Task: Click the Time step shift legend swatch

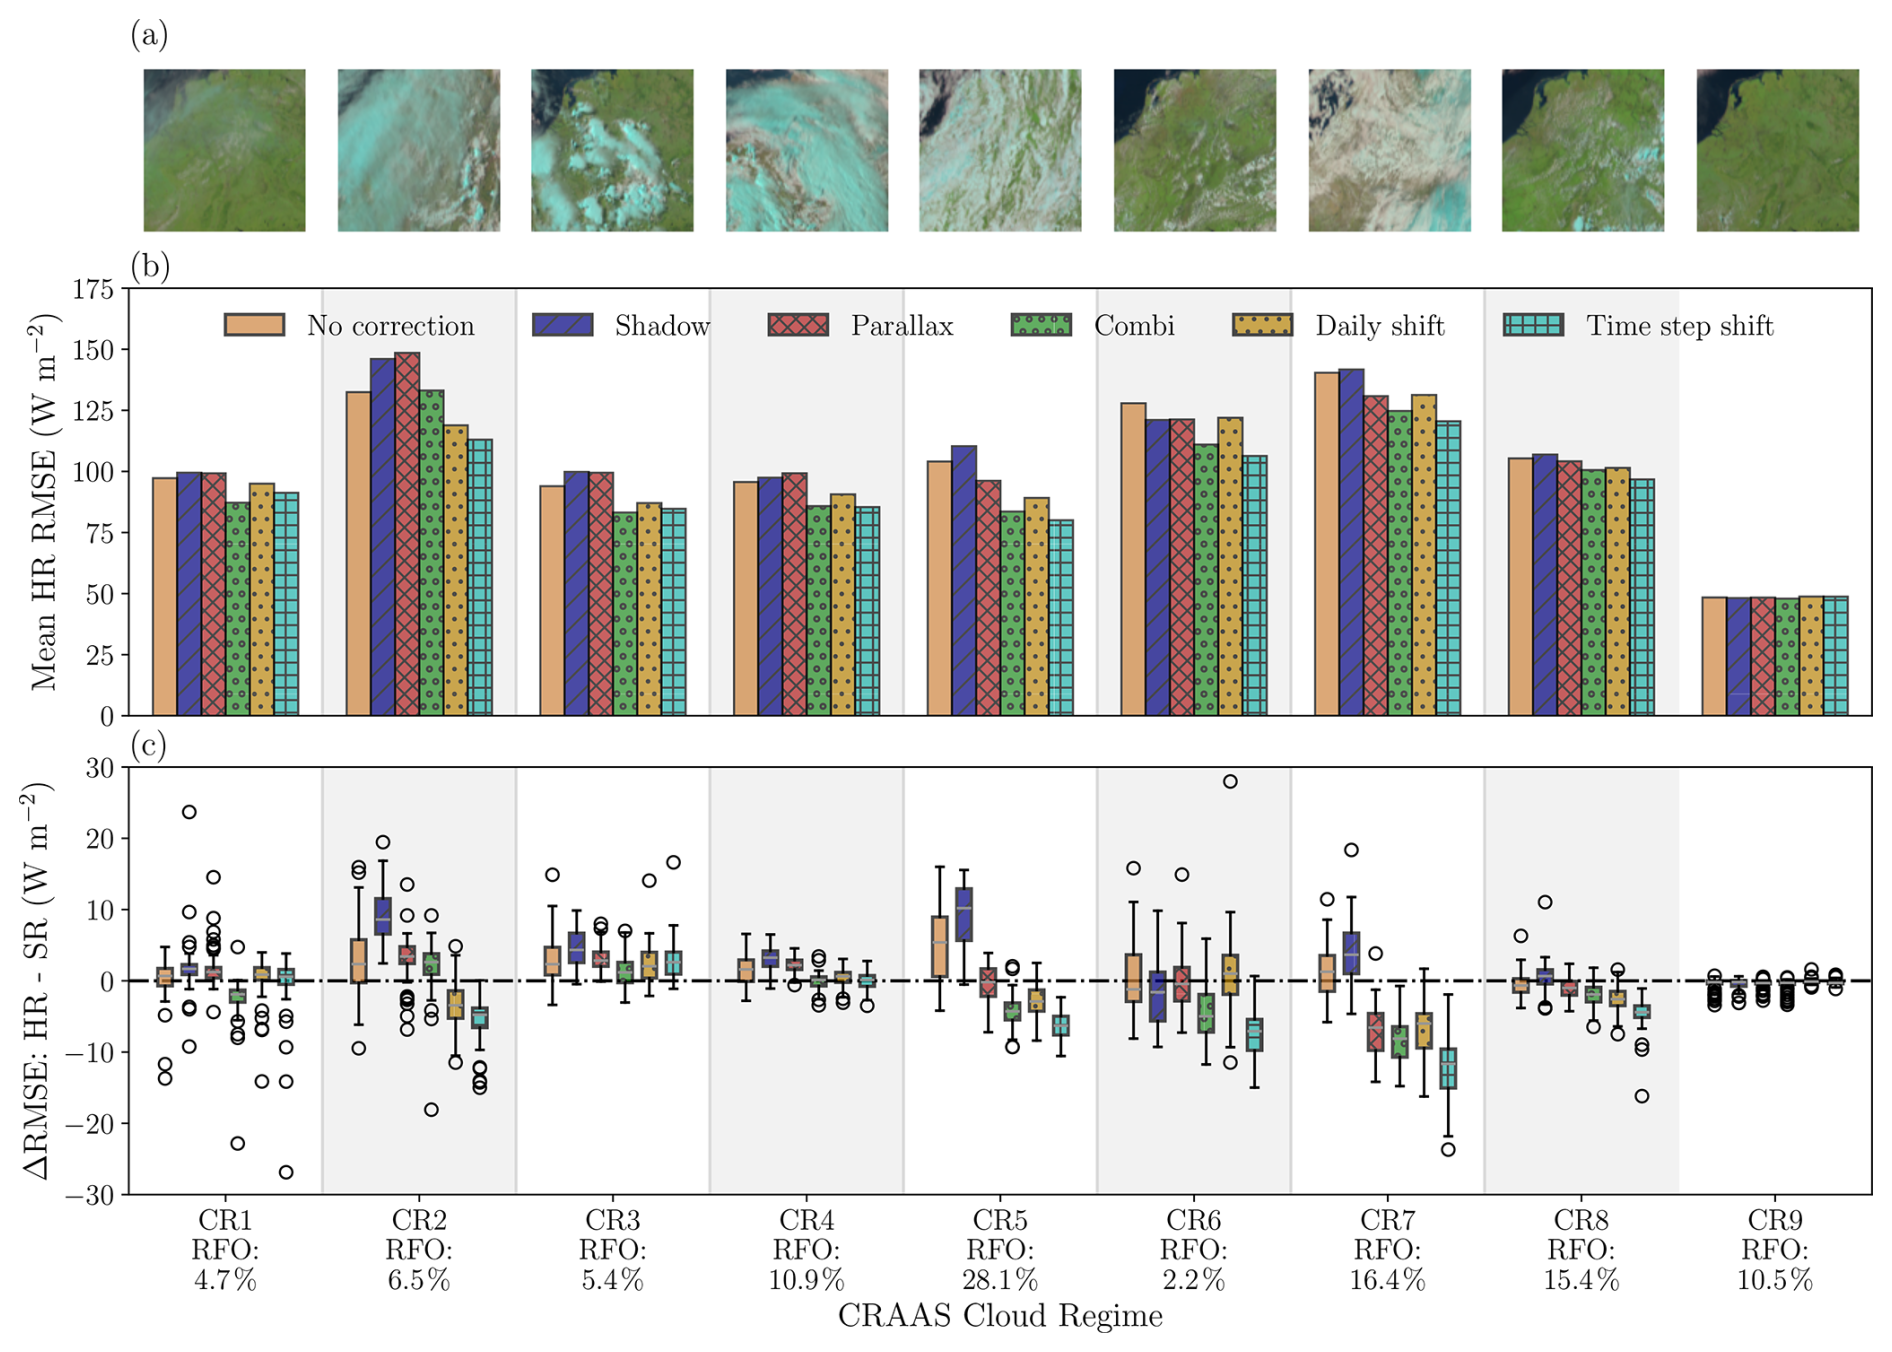Action: coord(1533,325)
